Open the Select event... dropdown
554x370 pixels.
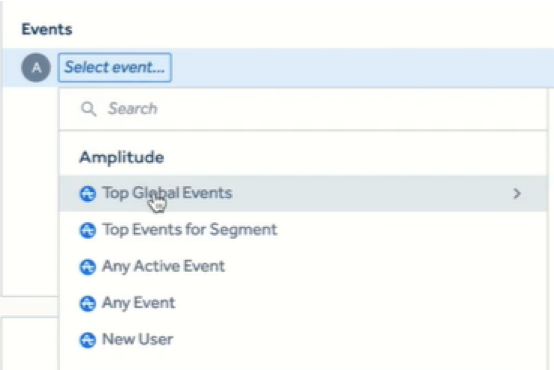click(115, 67)
